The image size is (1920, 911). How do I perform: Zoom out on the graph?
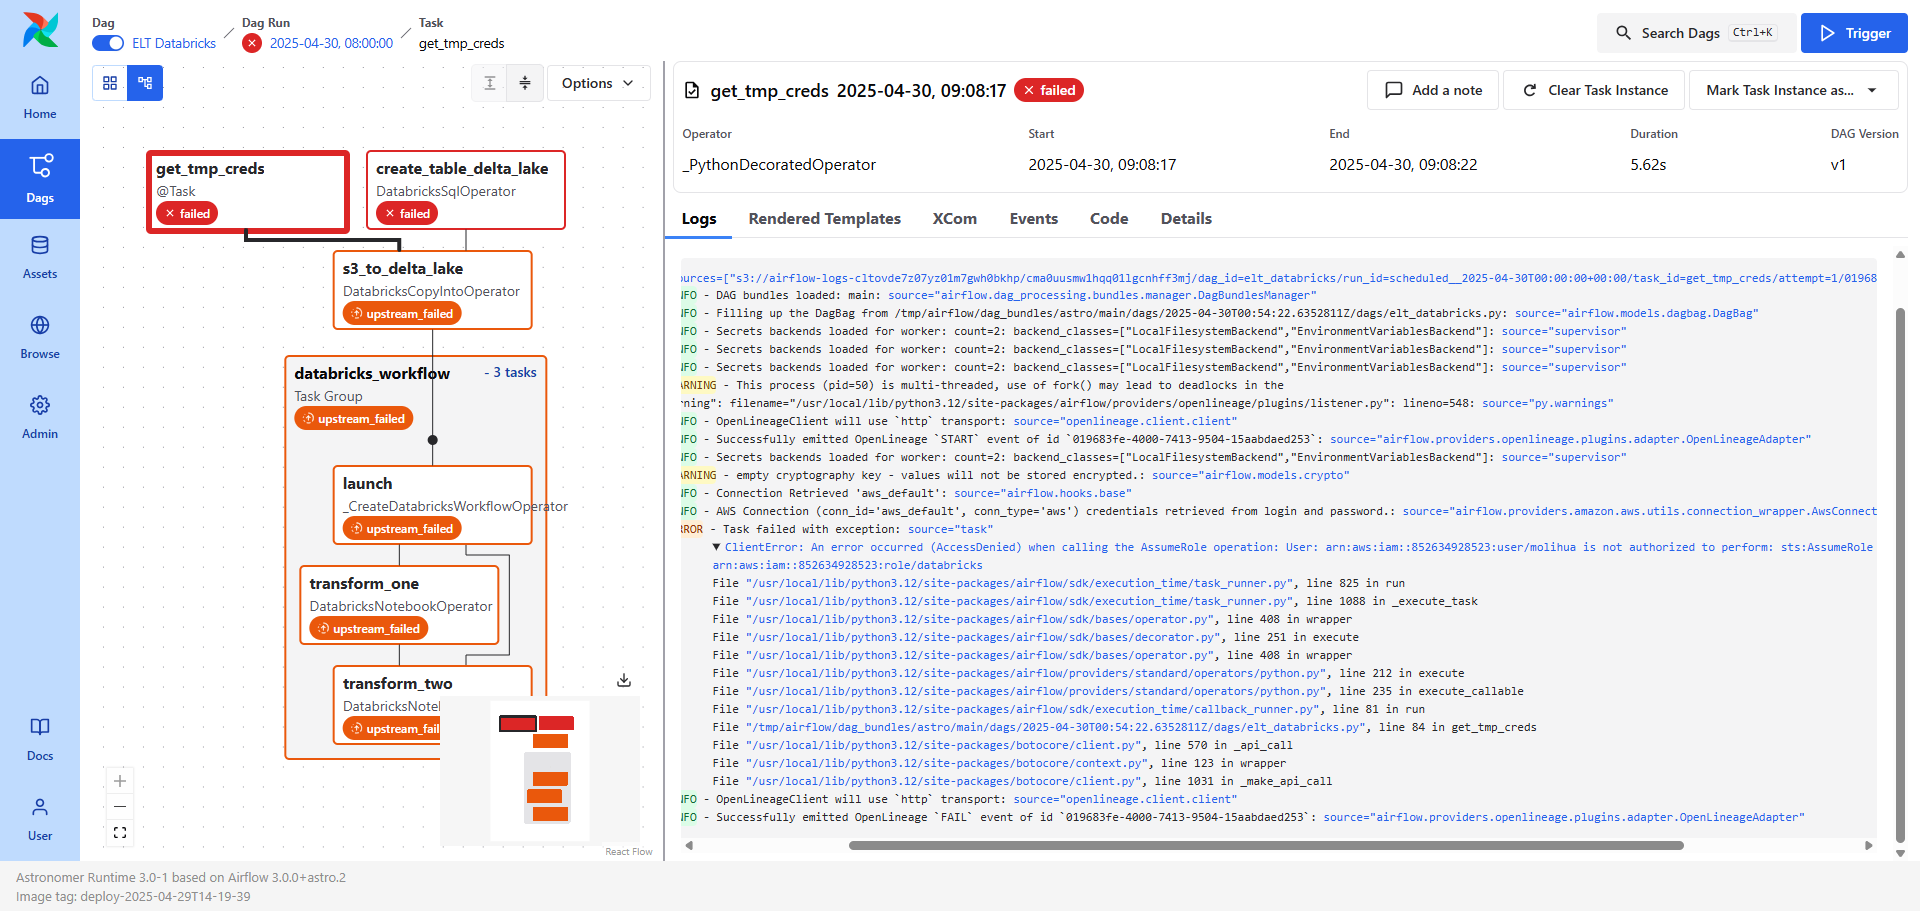pyautogui.click(x=120, y=807)
